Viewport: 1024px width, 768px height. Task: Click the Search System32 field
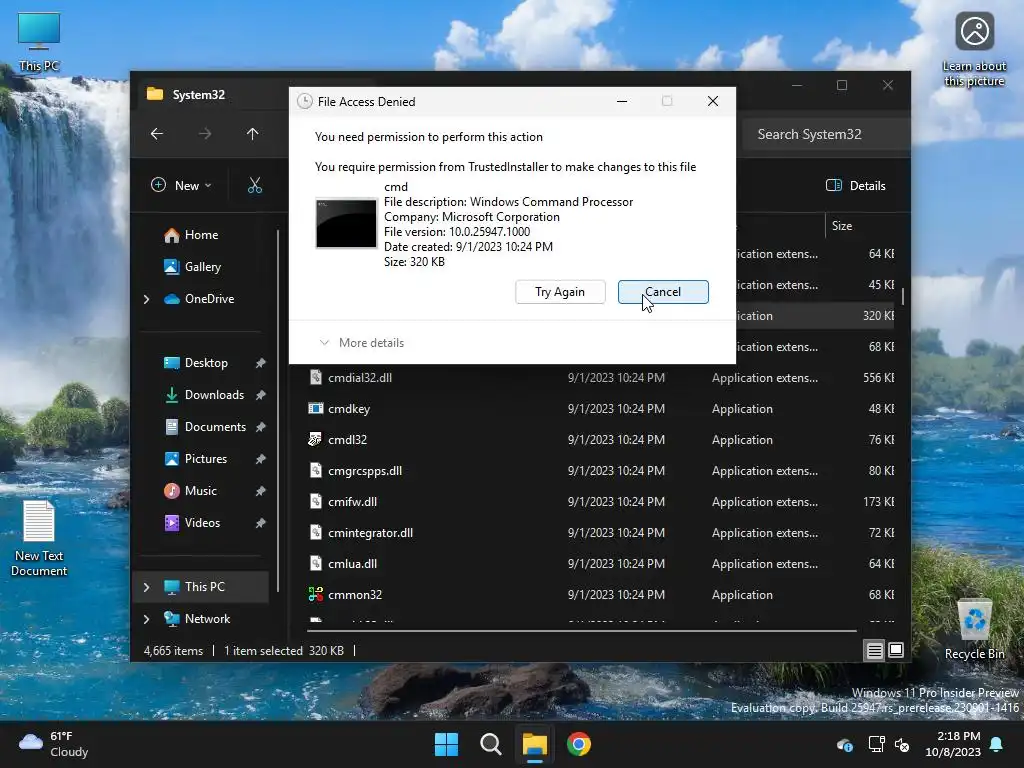[825, 135]
